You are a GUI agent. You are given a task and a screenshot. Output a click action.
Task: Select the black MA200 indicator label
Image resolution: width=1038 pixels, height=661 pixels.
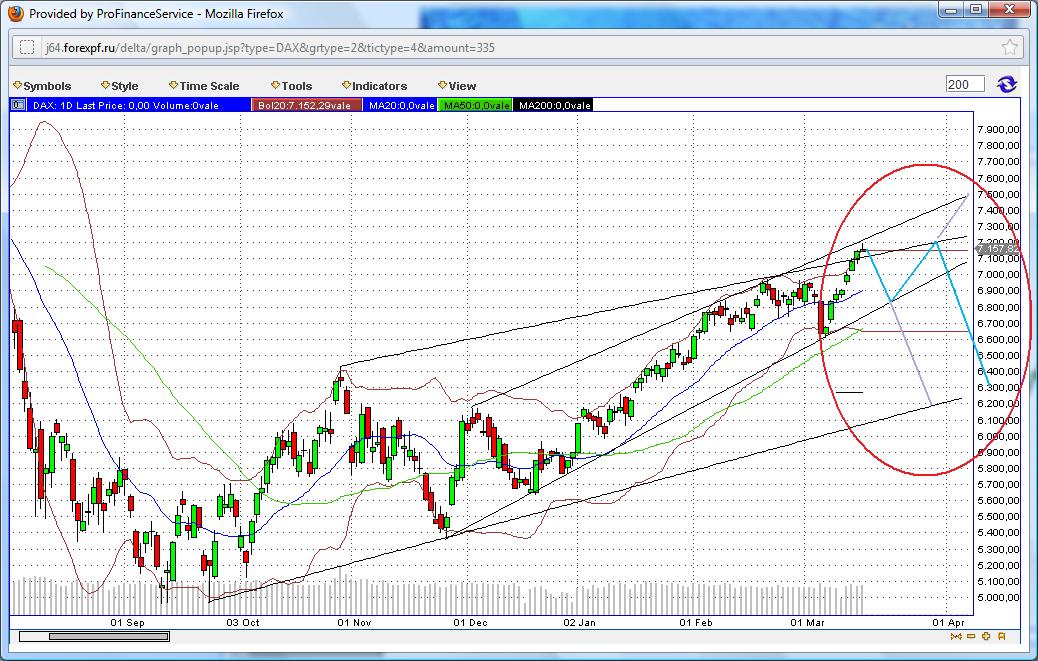(x=554, y=105)
